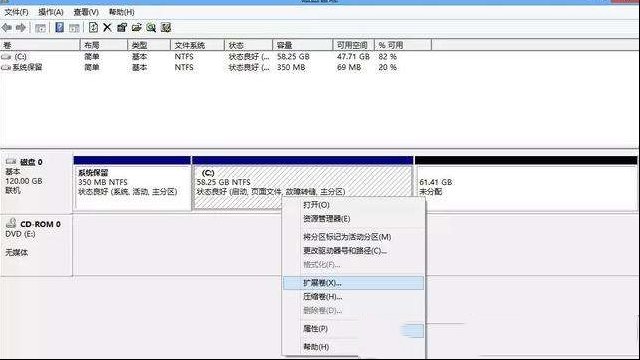
Task: Sort by the 容量 column header
Action: pos(302,45)
